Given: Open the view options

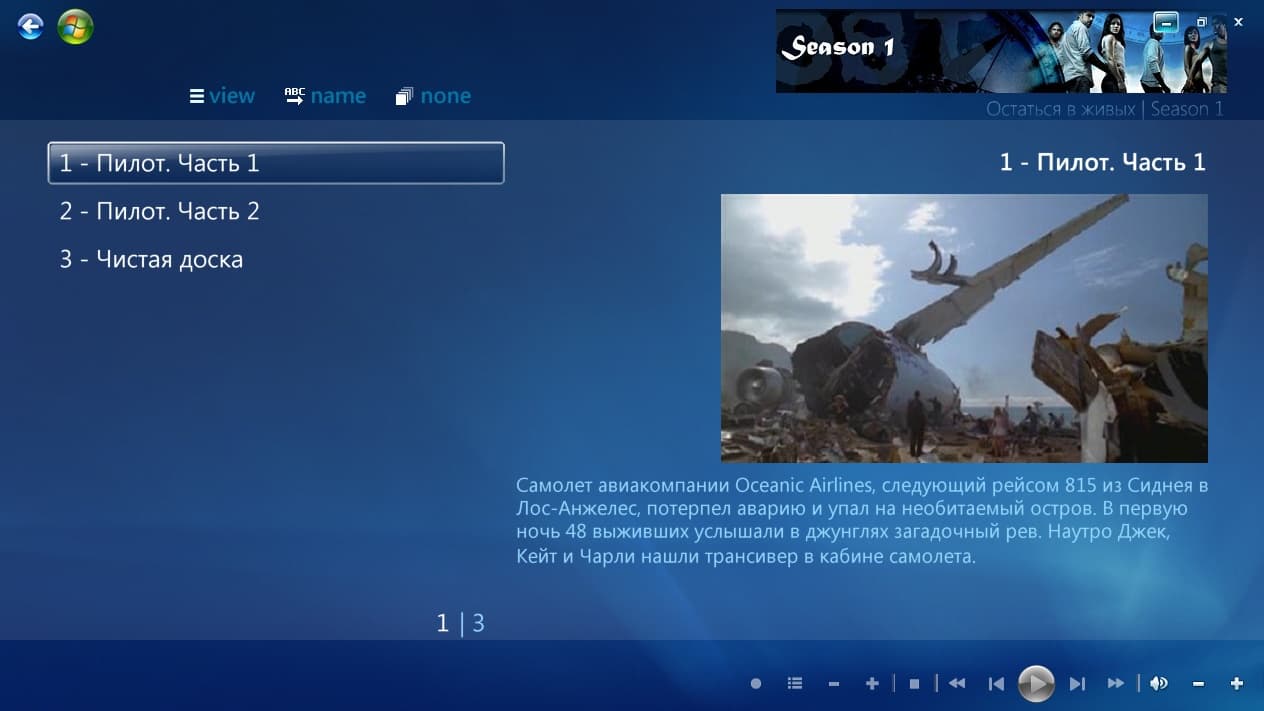Looking at the screenshot, I should [222, 96].
